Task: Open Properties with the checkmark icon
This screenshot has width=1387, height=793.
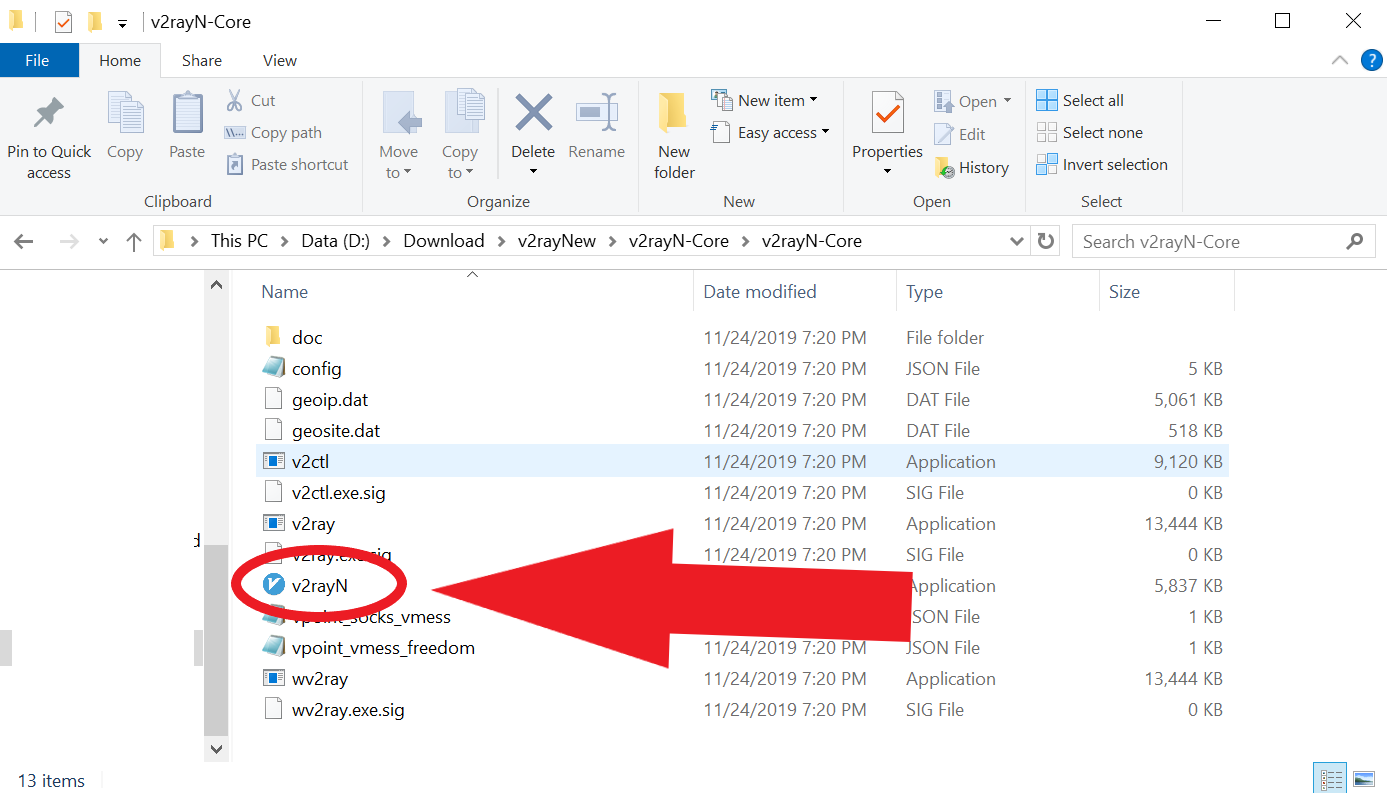Action: click(x=886, y=114)
